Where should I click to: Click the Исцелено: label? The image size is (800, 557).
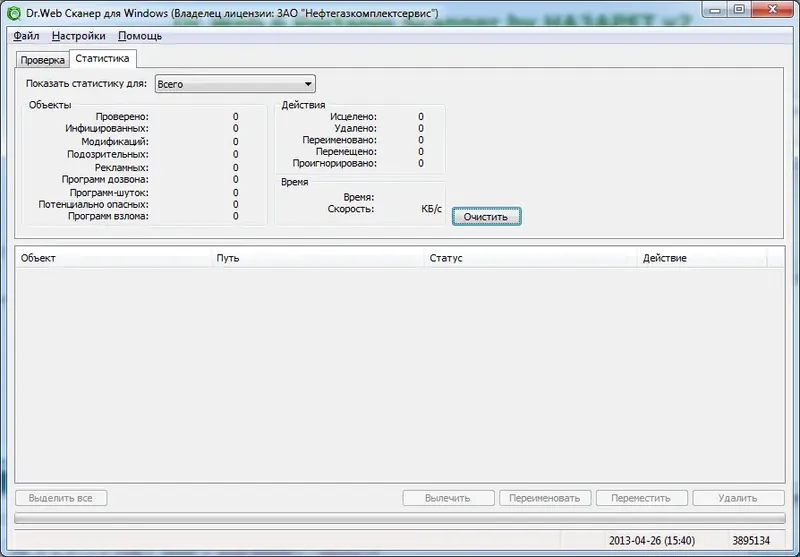(353, 117)
